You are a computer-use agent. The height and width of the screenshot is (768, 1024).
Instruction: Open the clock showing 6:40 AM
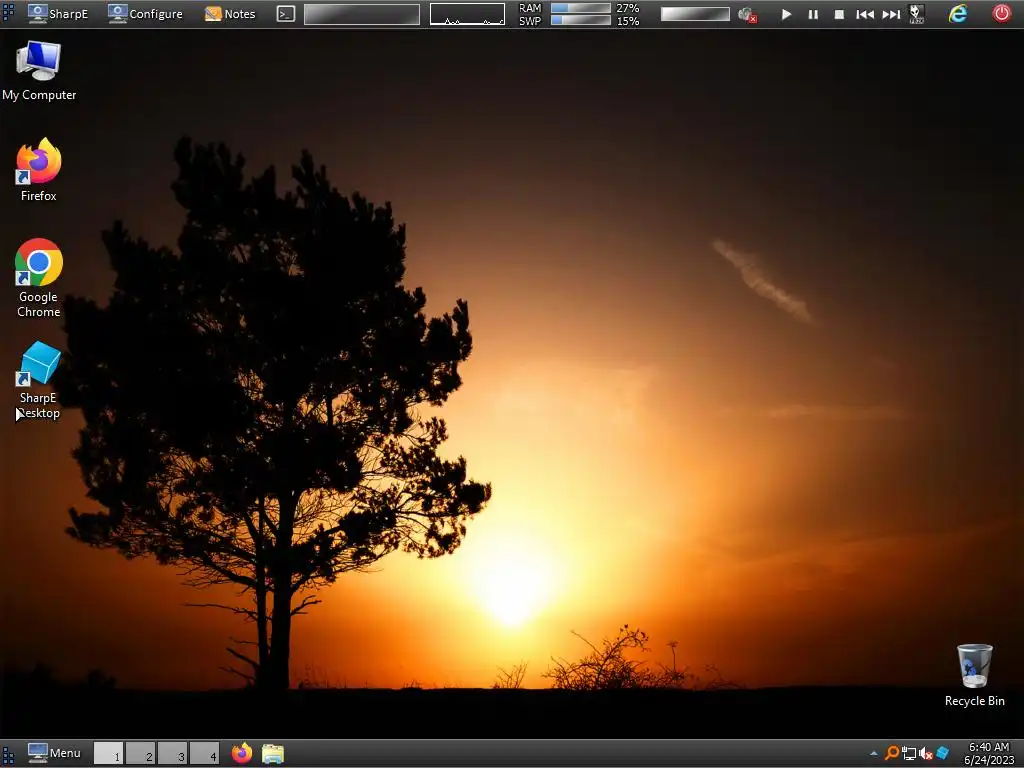pyautogui.click(x=989, y=754)
